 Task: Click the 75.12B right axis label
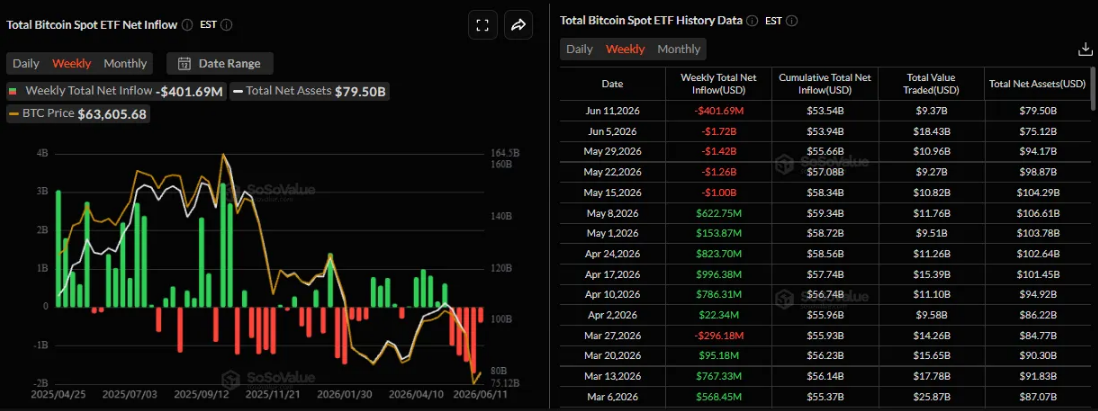[505, 382]
